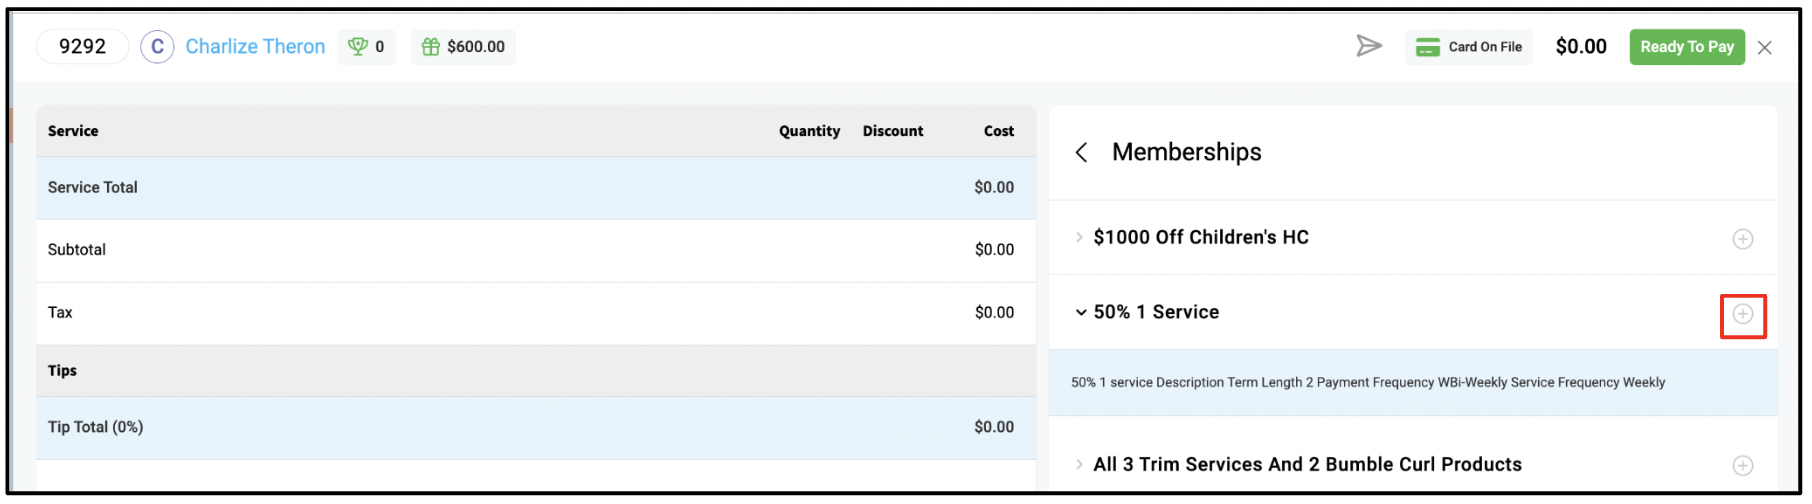
Task: Click the Discount column header
Action: coord(893,131)
